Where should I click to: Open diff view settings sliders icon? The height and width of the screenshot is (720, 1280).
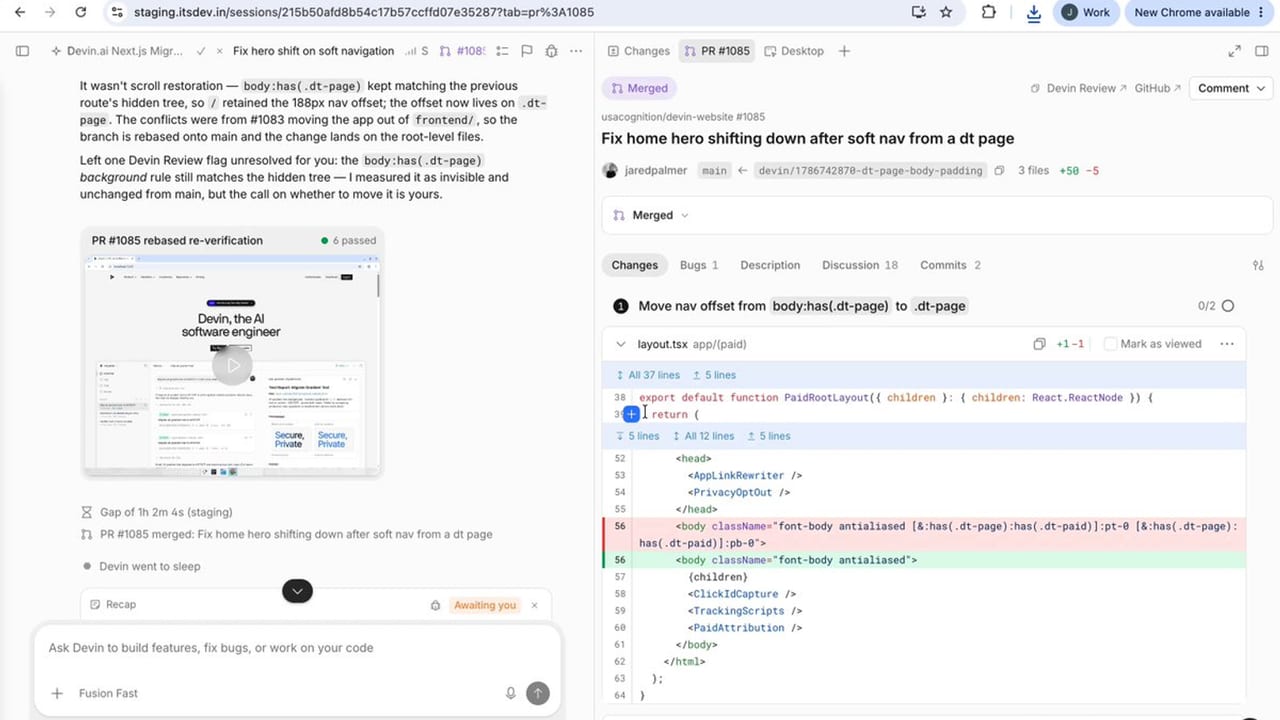[1258, 265]
